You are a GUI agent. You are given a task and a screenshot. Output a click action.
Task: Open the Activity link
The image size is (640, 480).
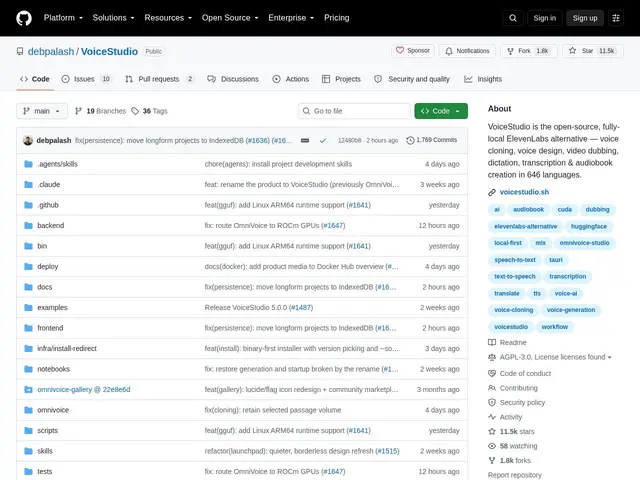(x=505, y=417)
